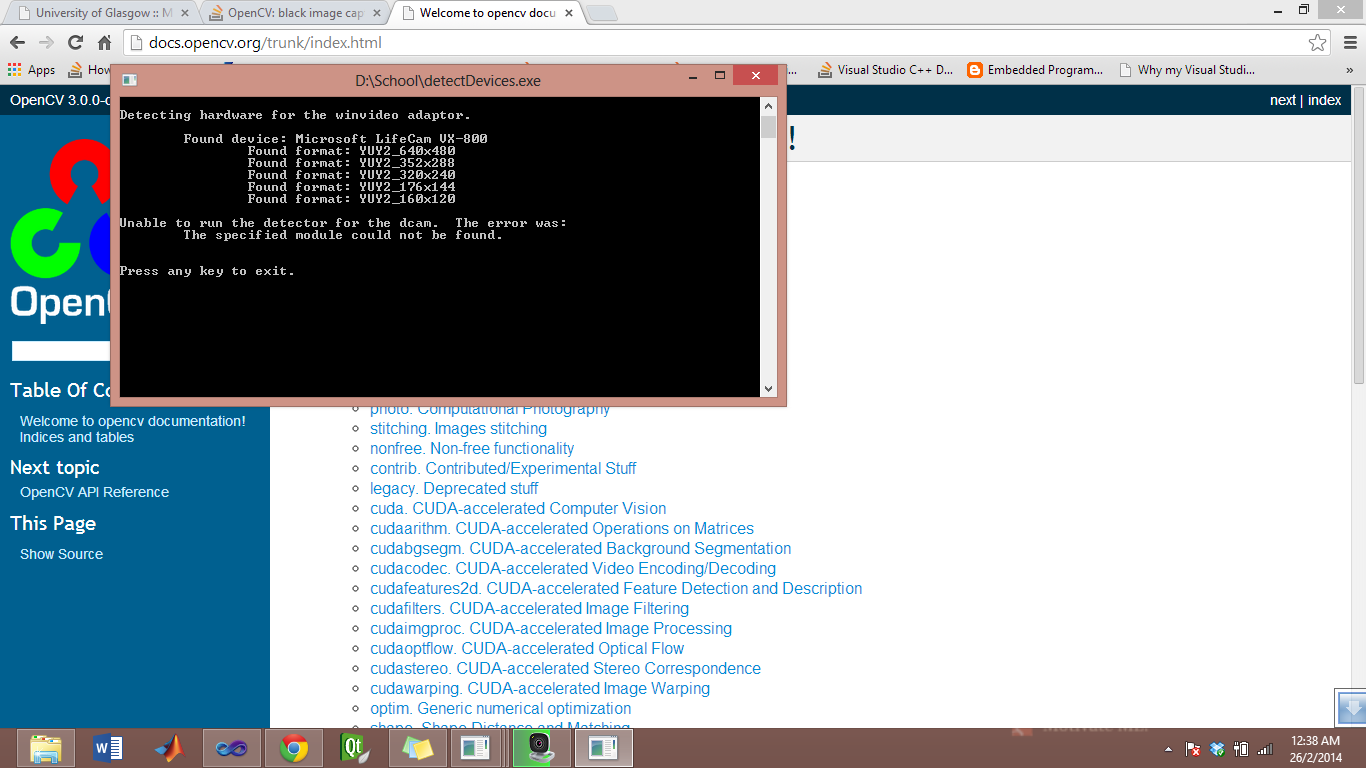This screenshot has height=768, width=1366.
Task: Click the Chrome back arrow
Action: tap(18, 43)
